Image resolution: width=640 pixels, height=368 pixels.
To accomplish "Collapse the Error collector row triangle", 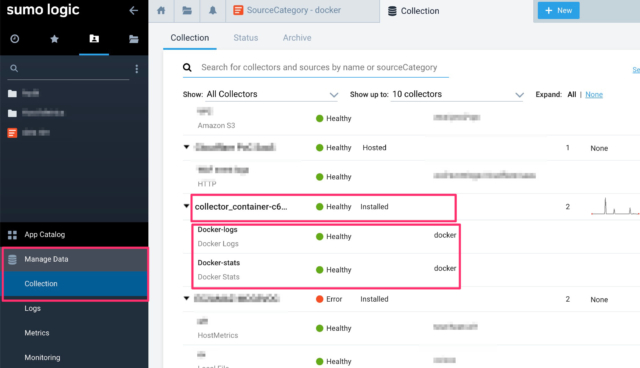I will point(187,298).
